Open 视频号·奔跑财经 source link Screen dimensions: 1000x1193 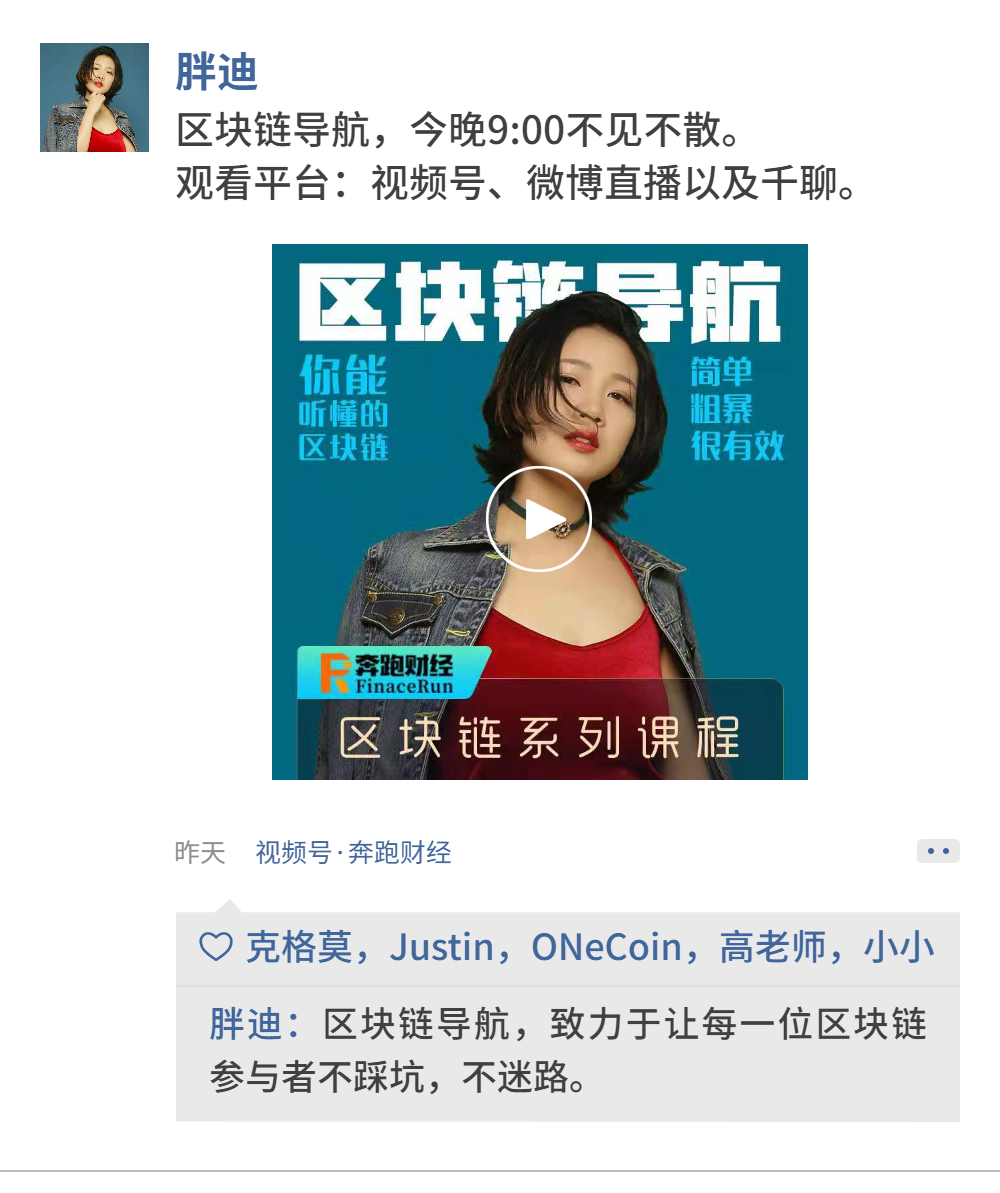pyautogui.click(x=353, y=852)
